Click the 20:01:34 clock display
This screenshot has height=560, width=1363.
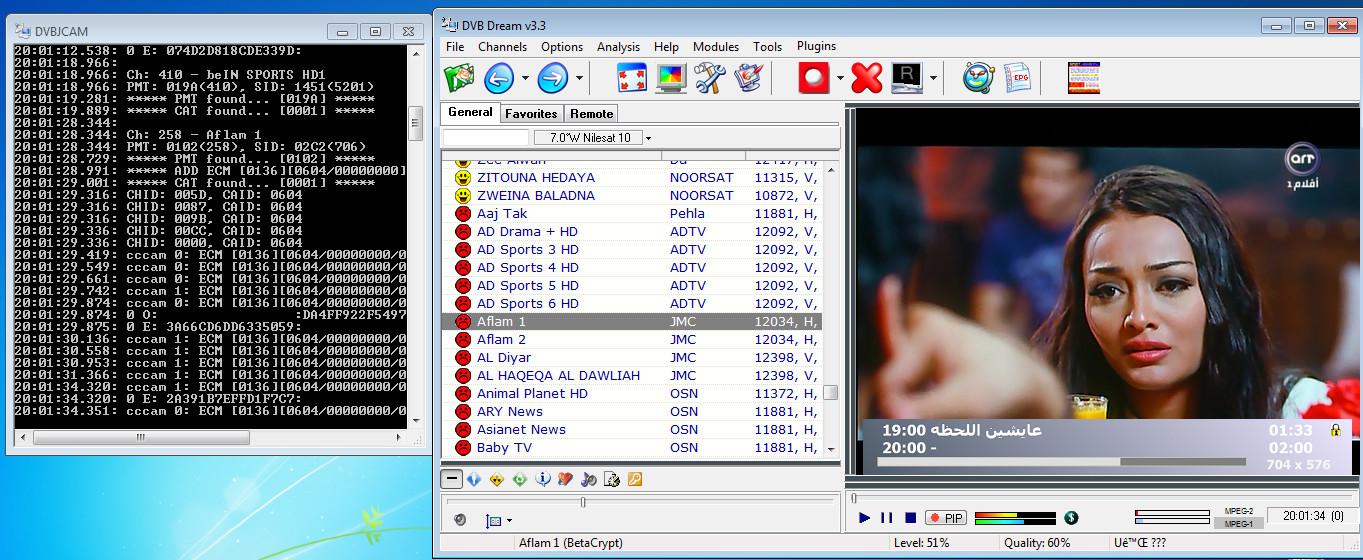pyautogui.click(x=1310, y=516)
